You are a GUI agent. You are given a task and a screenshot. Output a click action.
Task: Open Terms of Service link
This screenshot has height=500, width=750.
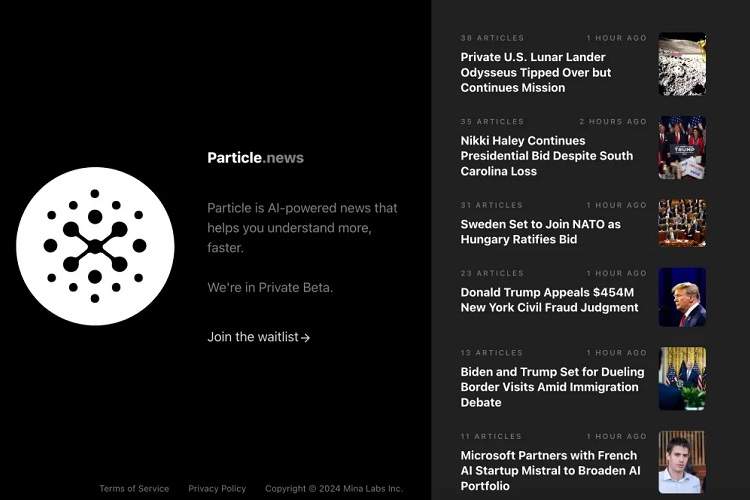[134, 489]
